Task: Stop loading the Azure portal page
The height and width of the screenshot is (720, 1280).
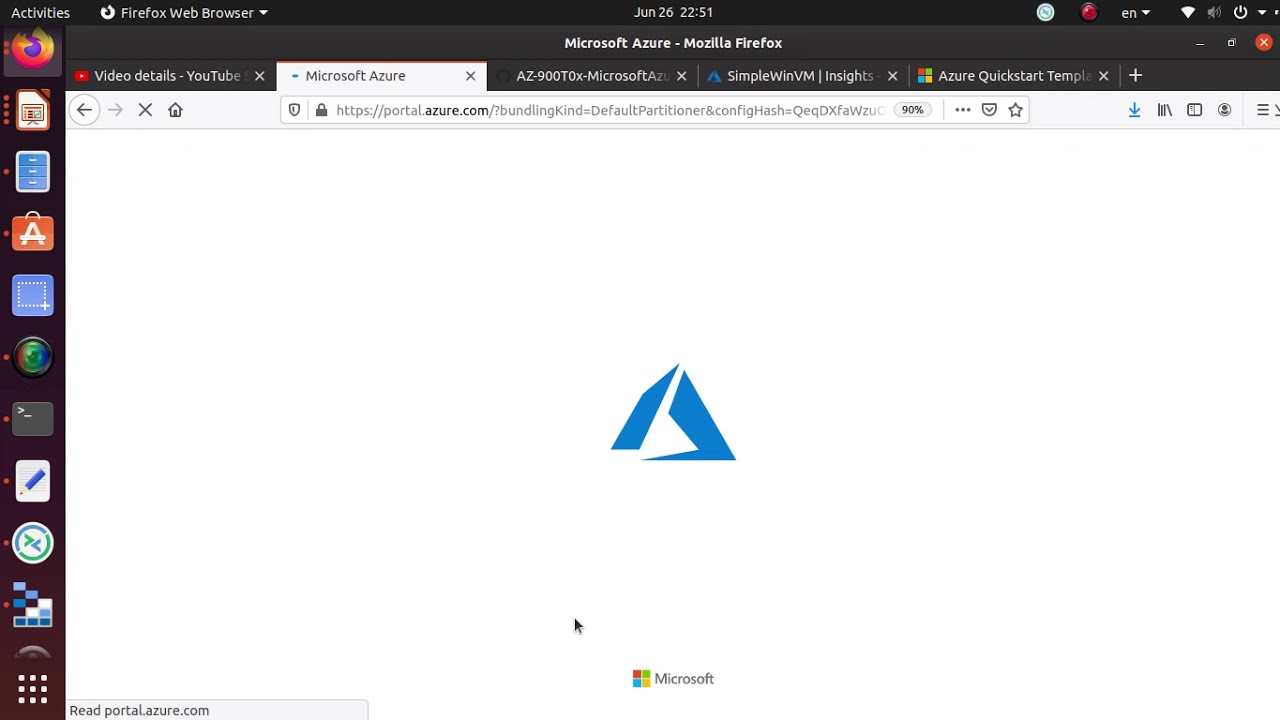Action: [x=145, y=110]
